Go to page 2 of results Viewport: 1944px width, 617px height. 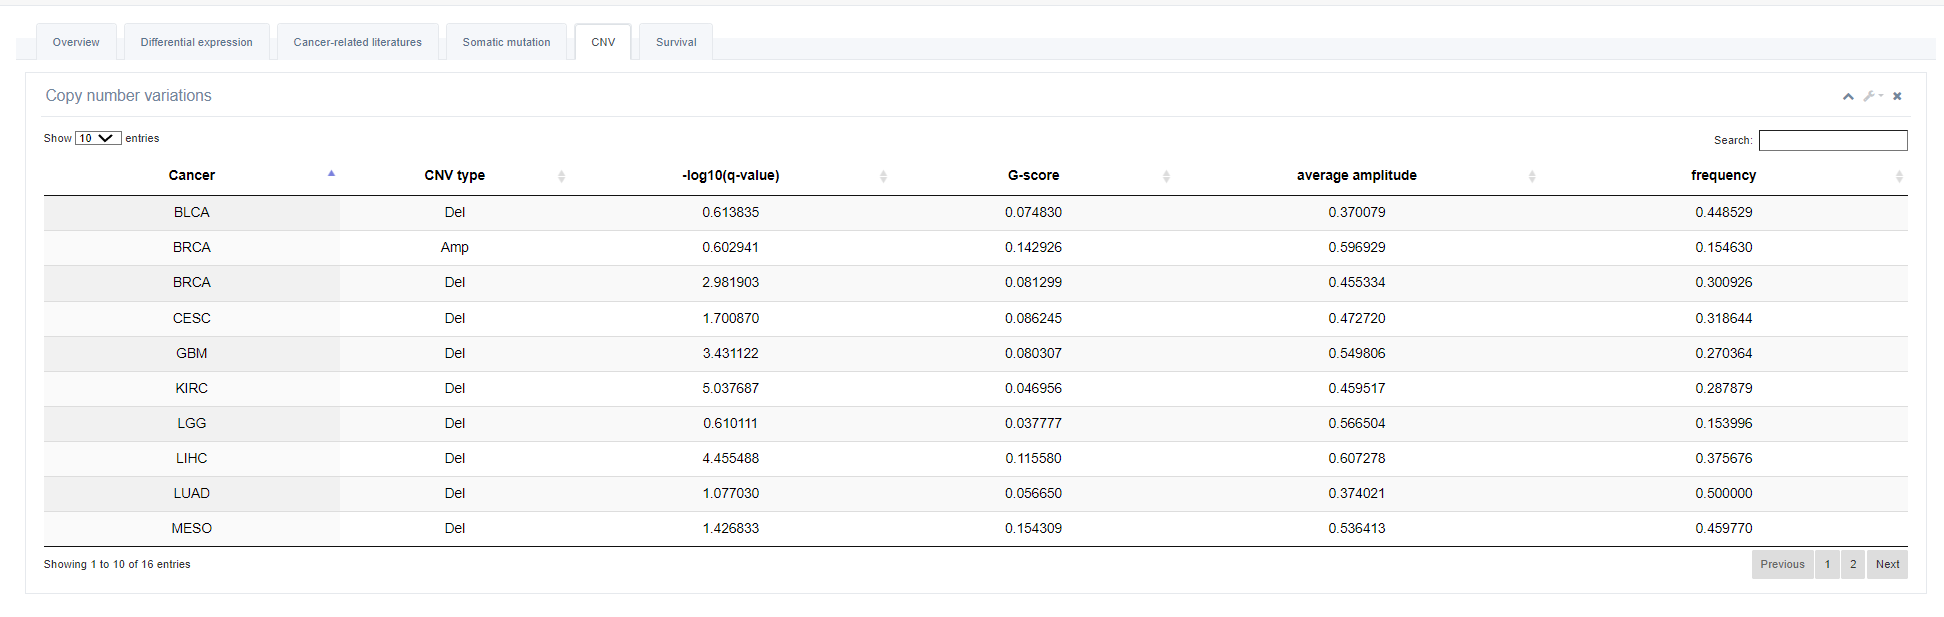coord(1853,564)
